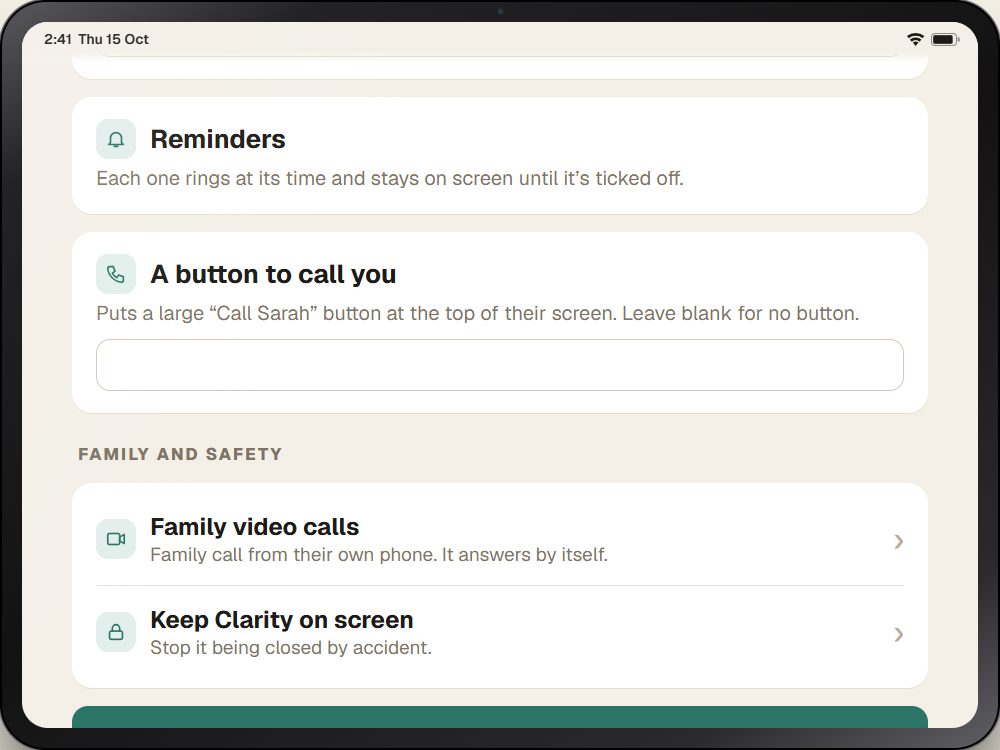Click the phone icon beside 'A button to call you'

point(116,274)
